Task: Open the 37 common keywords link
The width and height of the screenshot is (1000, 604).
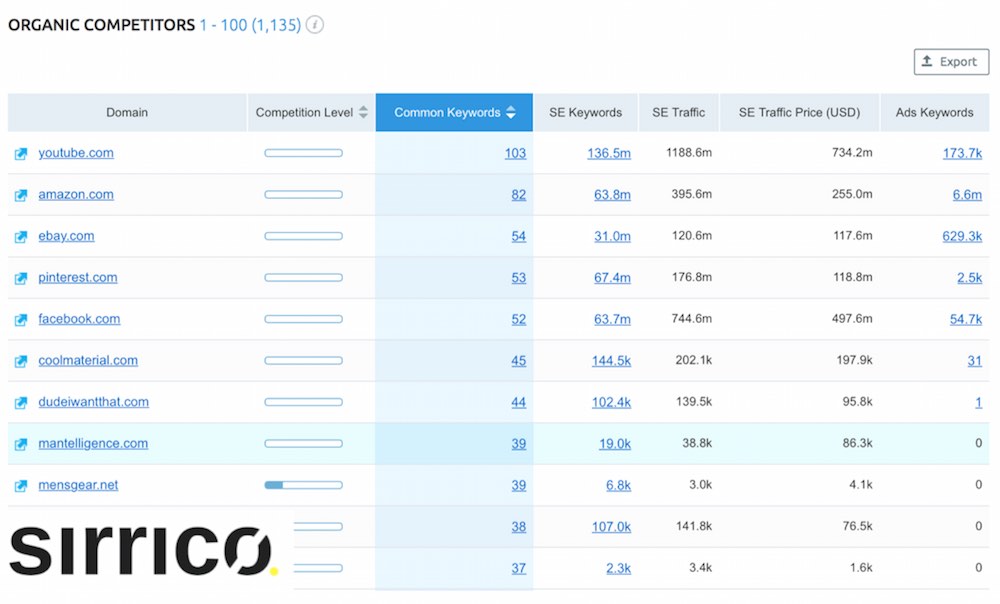Action: (x=518, y=568)
